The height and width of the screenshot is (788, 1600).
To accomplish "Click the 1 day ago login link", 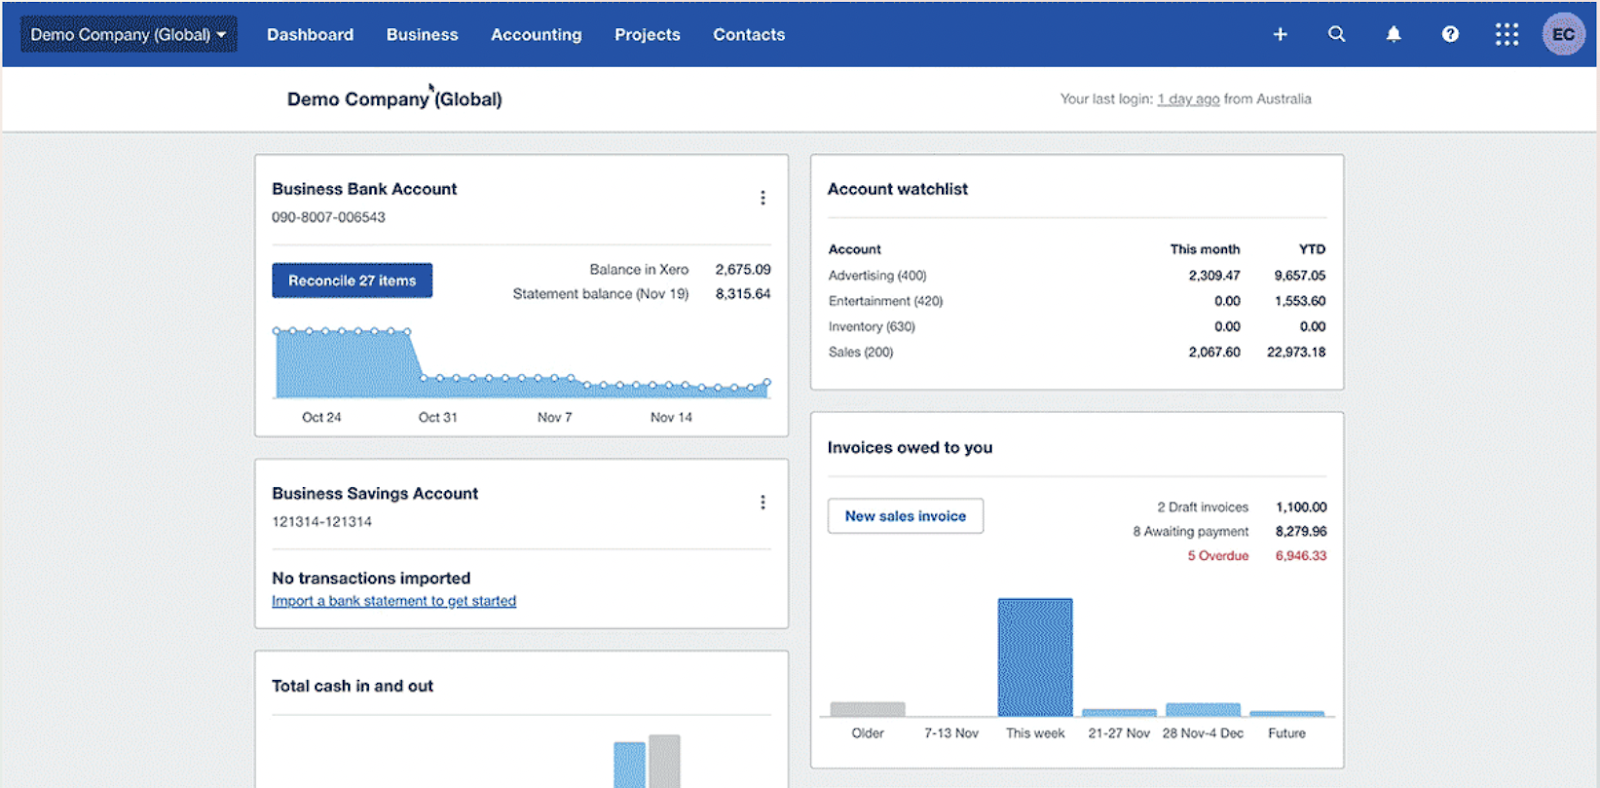I will [1188, 99].
